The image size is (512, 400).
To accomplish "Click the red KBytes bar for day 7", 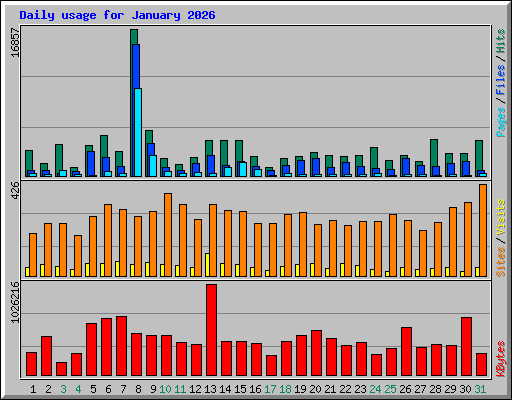I will 121,346.
